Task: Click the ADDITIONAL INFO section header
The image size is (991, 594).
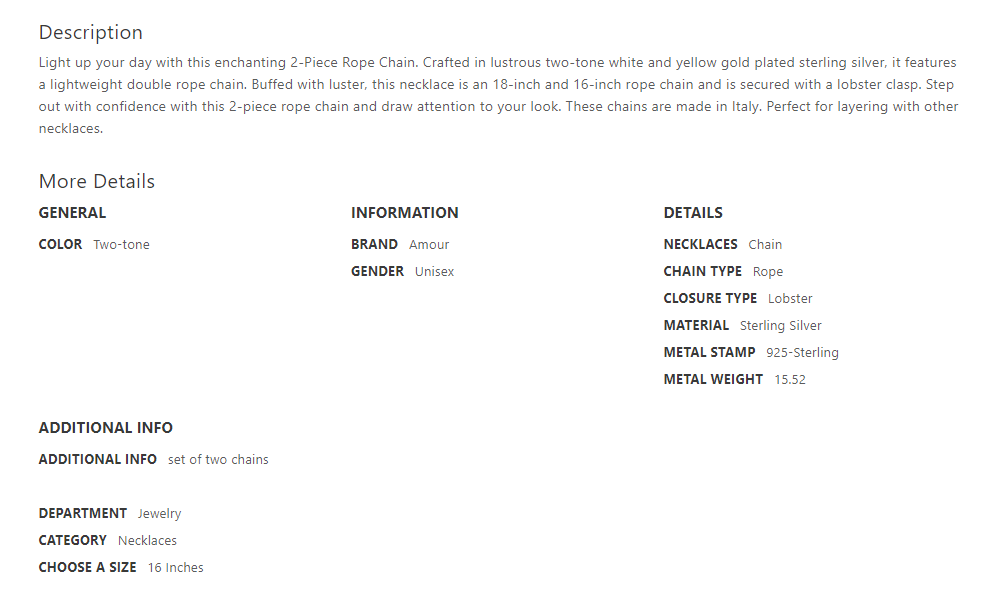Action: tap(106, 428)
